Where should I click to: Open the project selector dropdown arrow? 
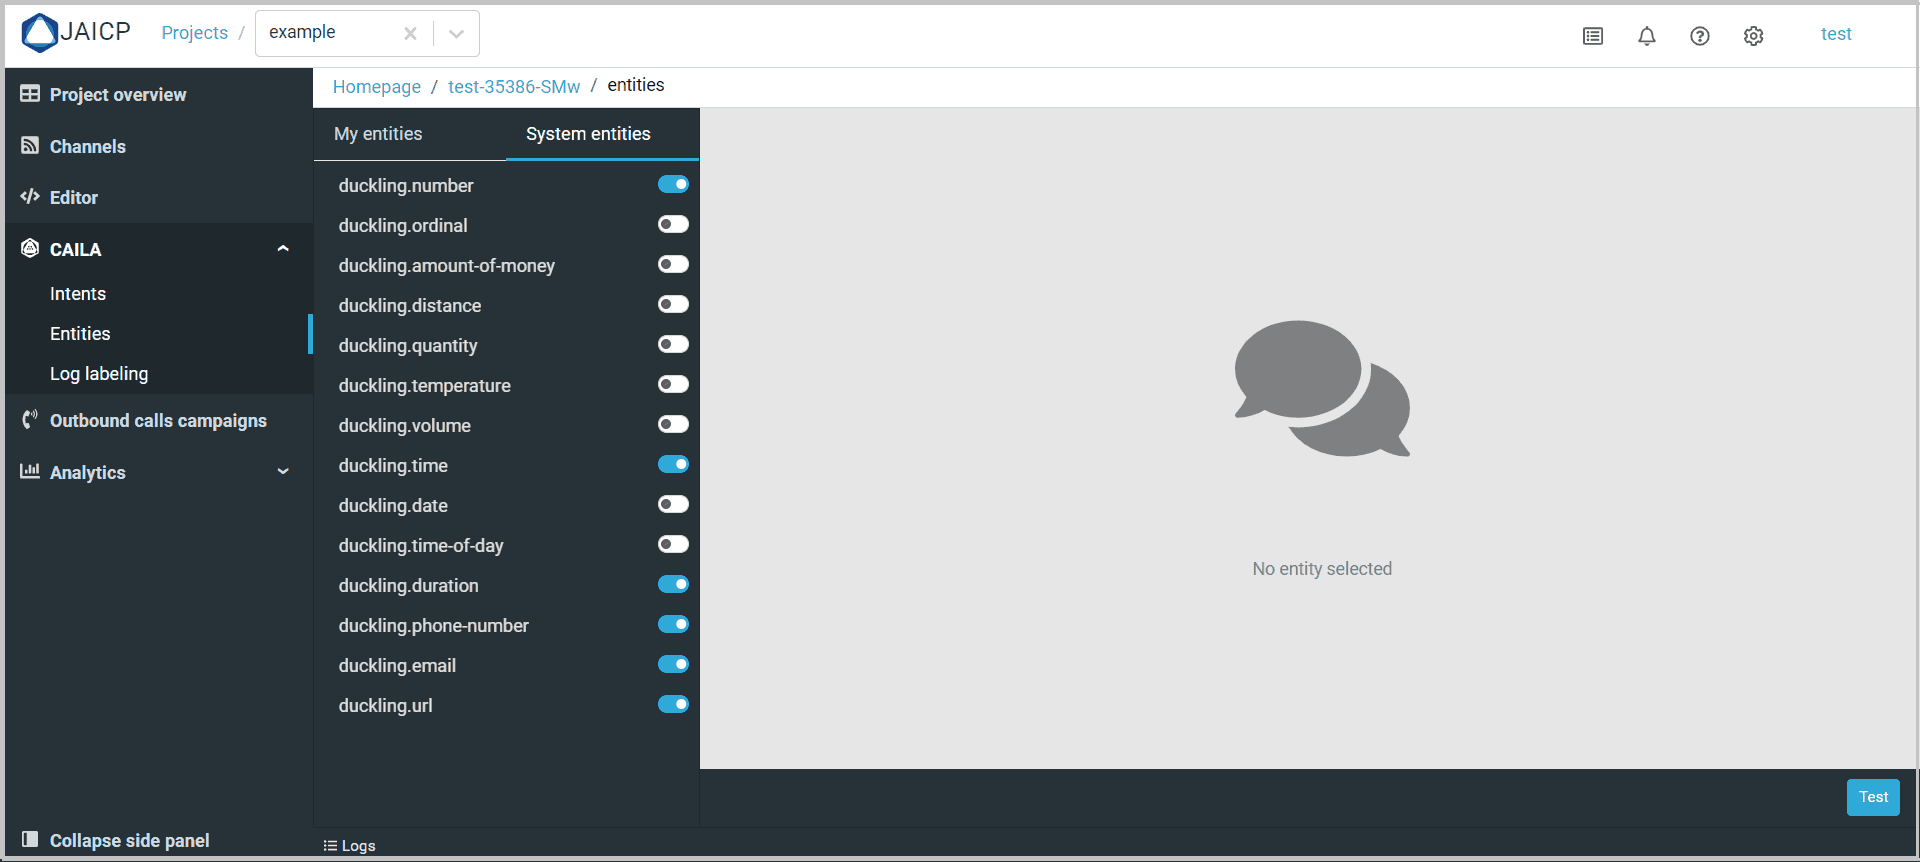point(456,34)
